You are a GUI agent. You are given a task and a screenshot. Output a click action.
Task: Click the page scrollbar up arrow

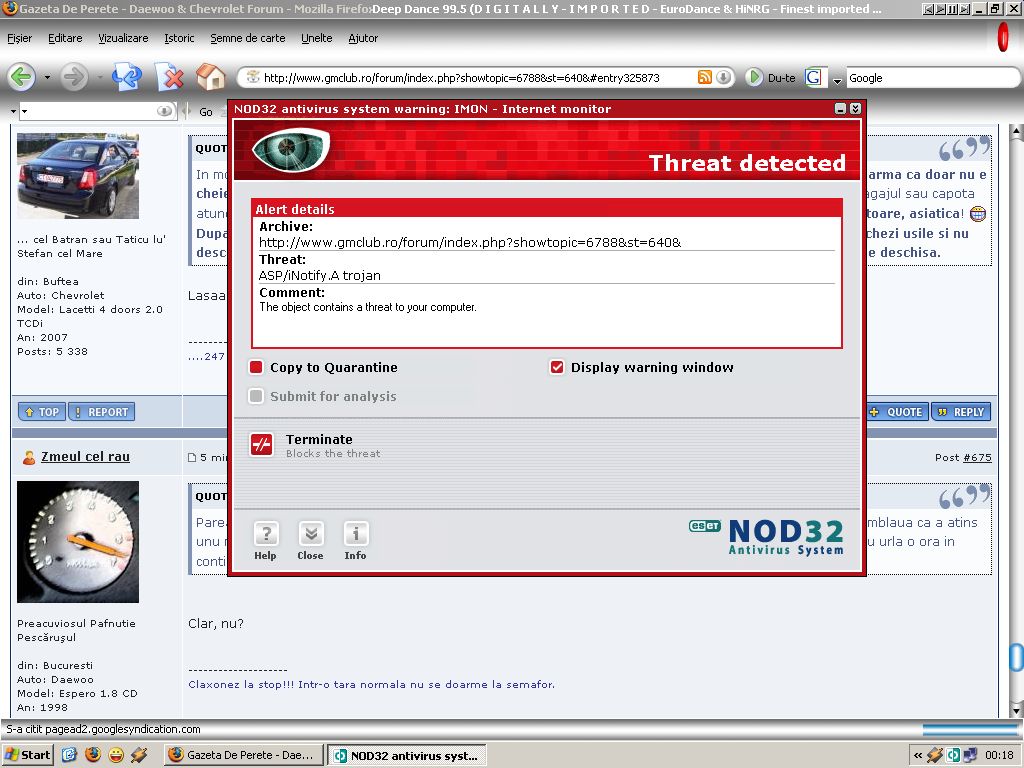tap(1016, 131)
